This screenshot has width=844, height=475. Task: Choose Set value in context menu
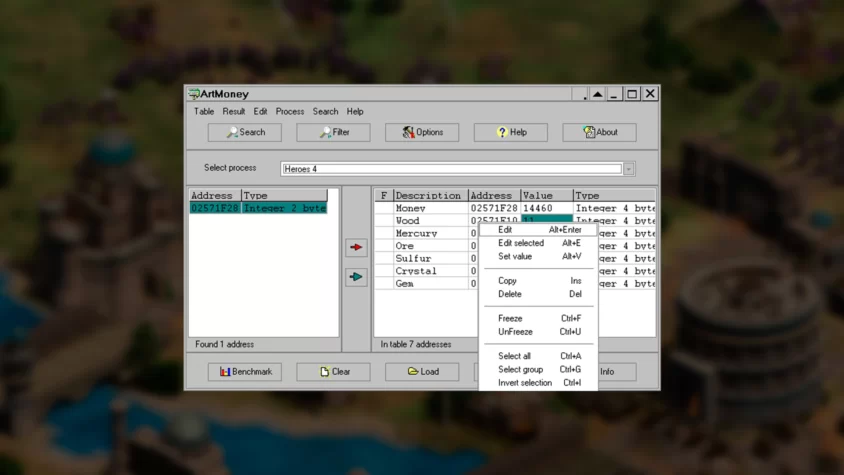538,257
